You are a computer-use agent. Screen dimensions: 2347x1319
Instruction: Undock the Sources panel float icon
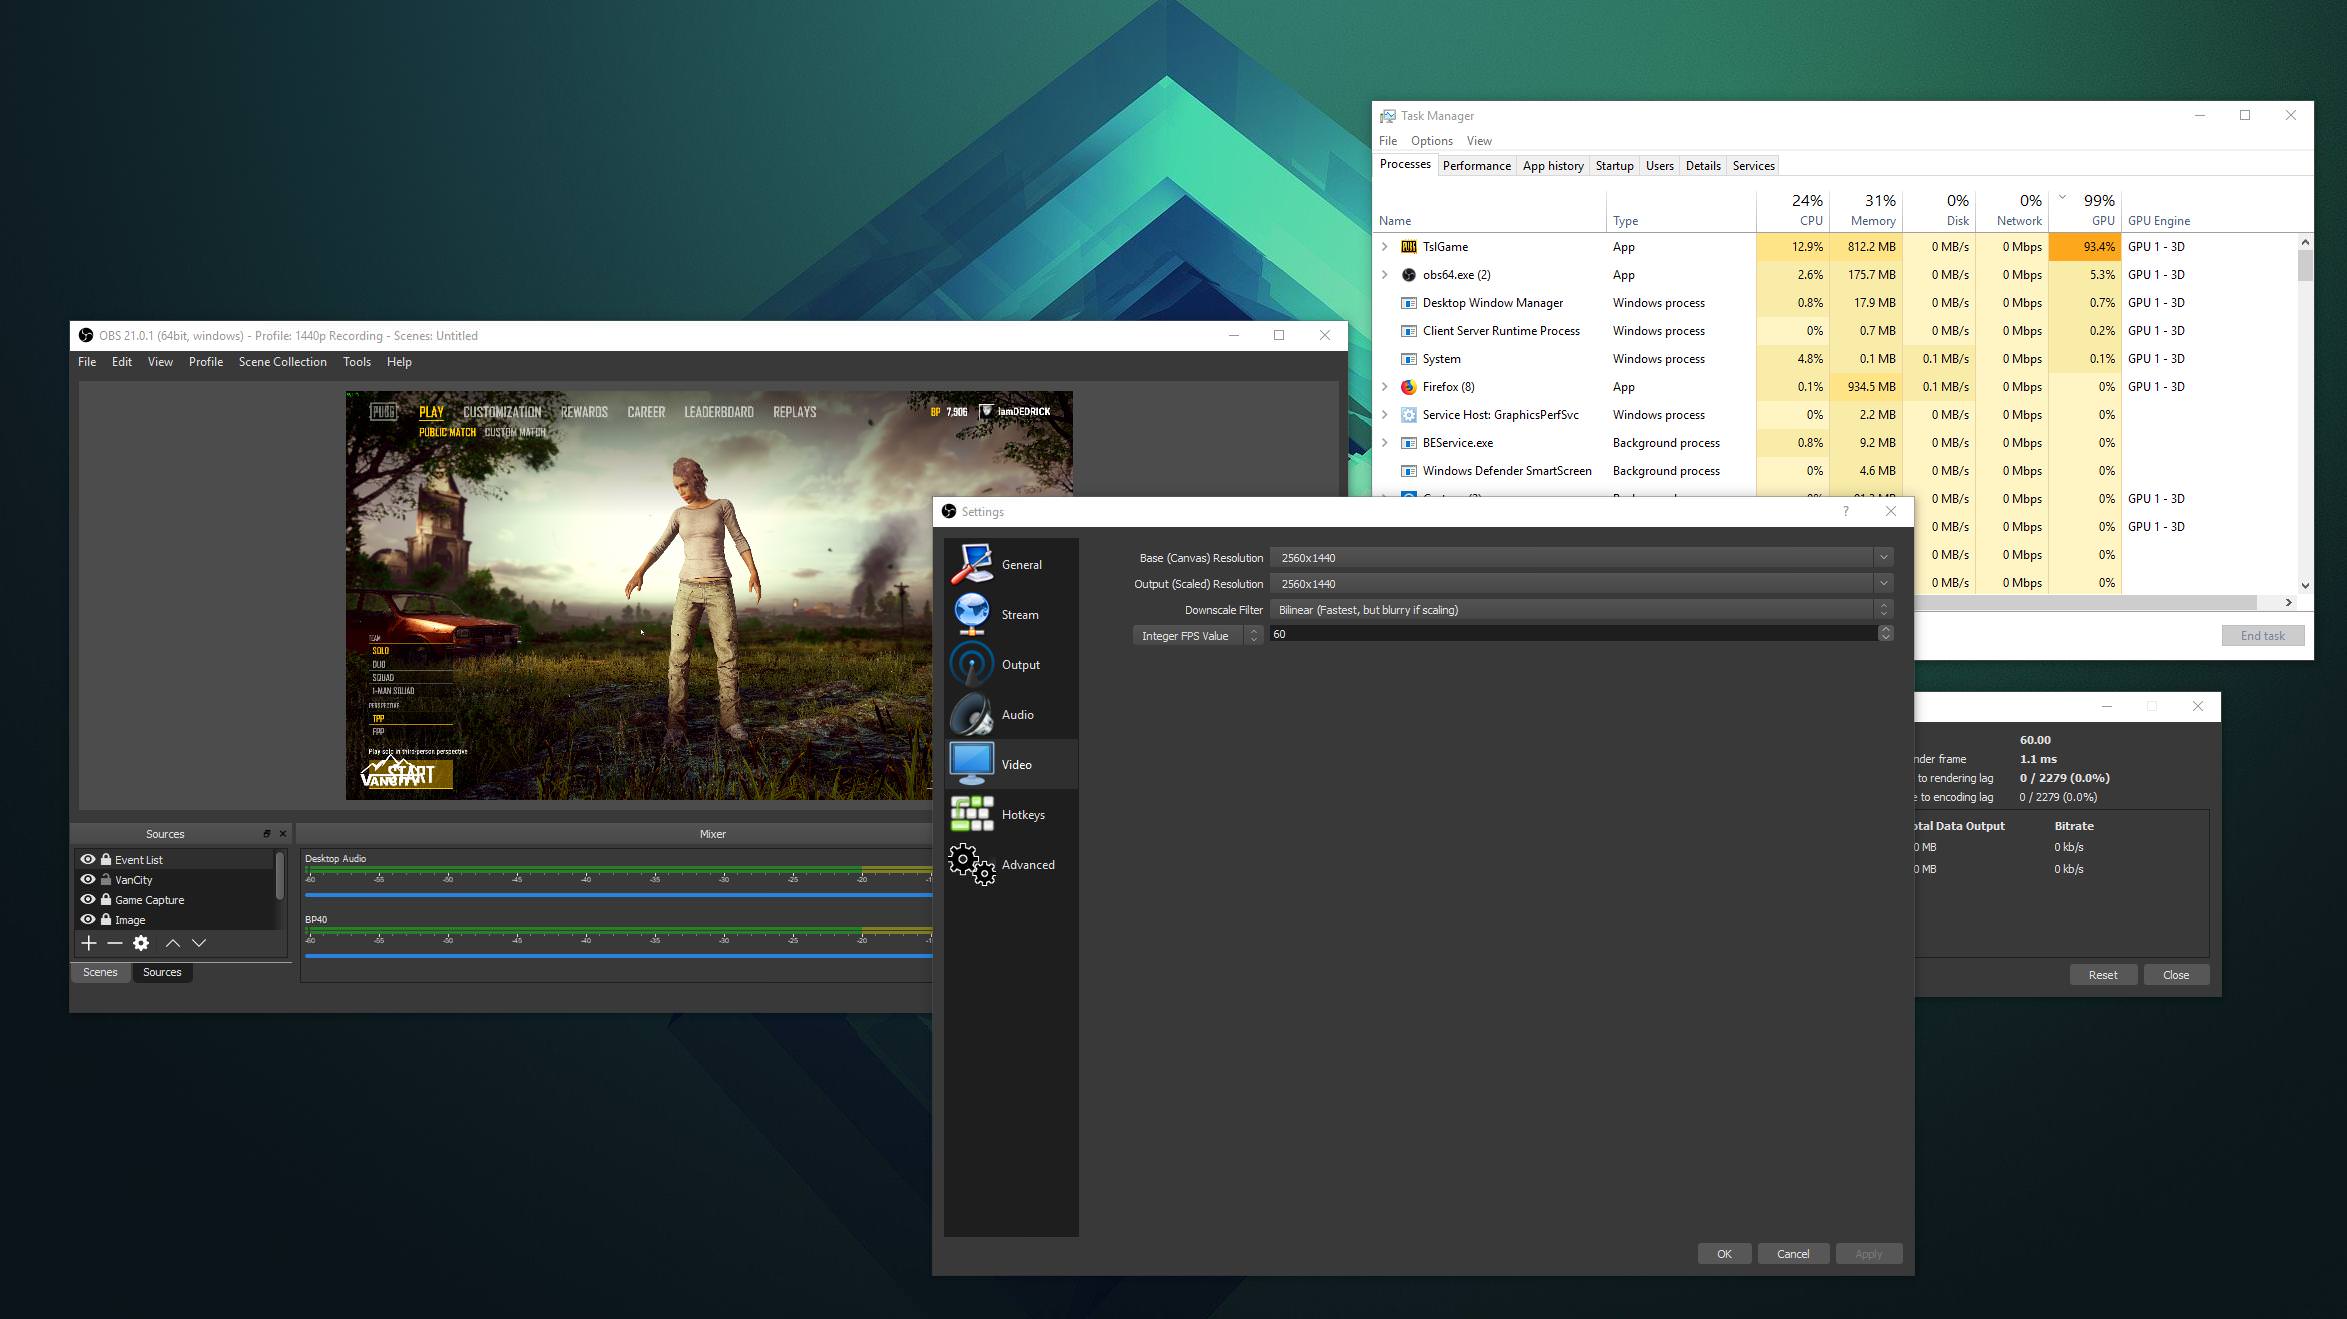(x=267, y=833)
